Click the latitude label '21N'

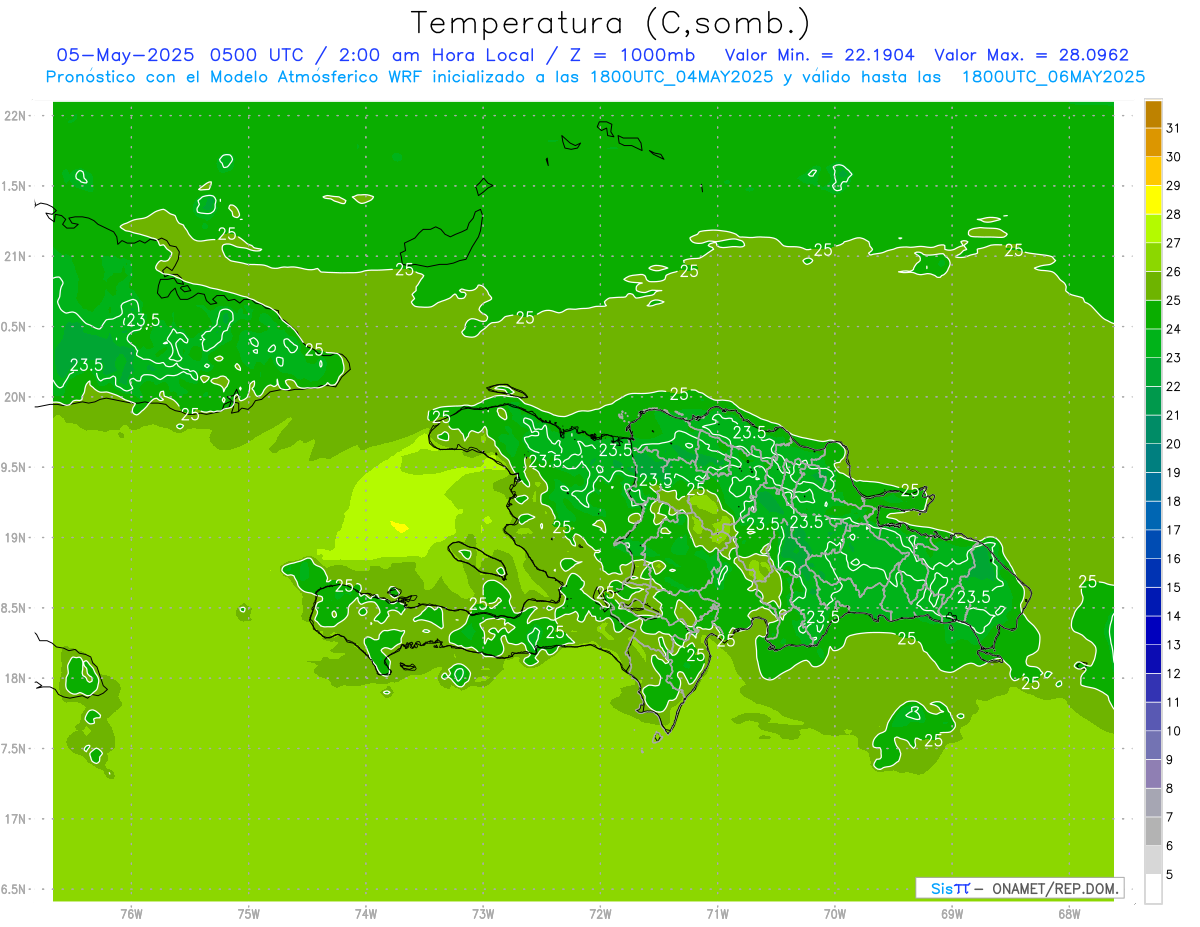click(15, 256)
